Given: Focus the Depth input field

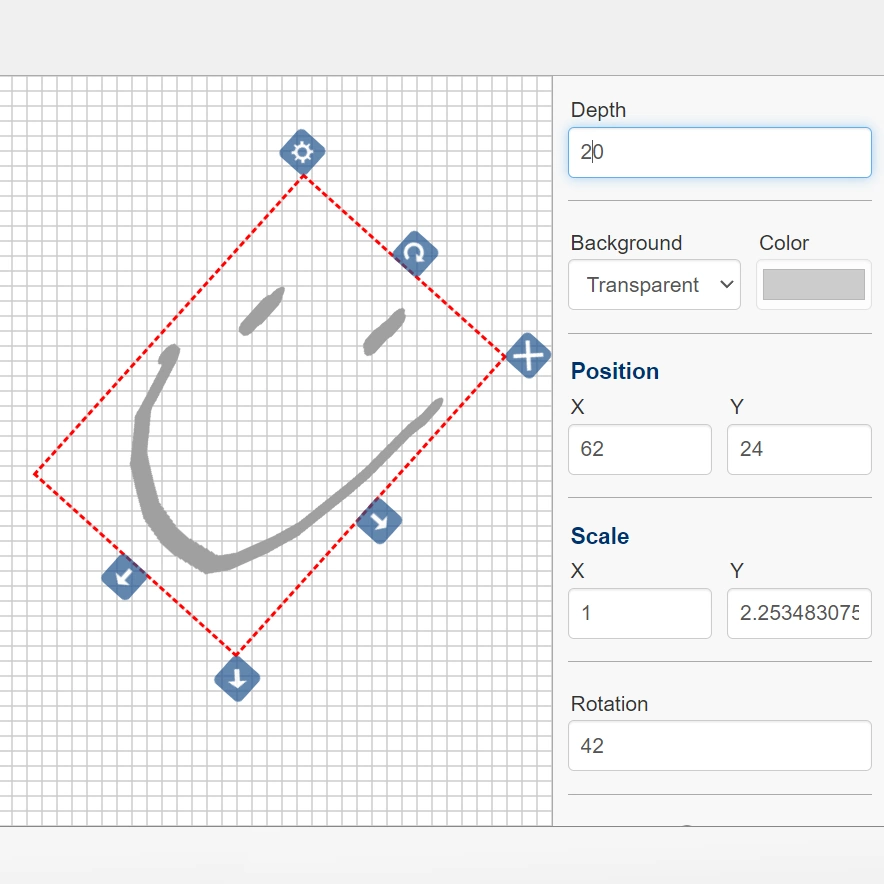Looking at the screenshot, I should pos(719,153).
